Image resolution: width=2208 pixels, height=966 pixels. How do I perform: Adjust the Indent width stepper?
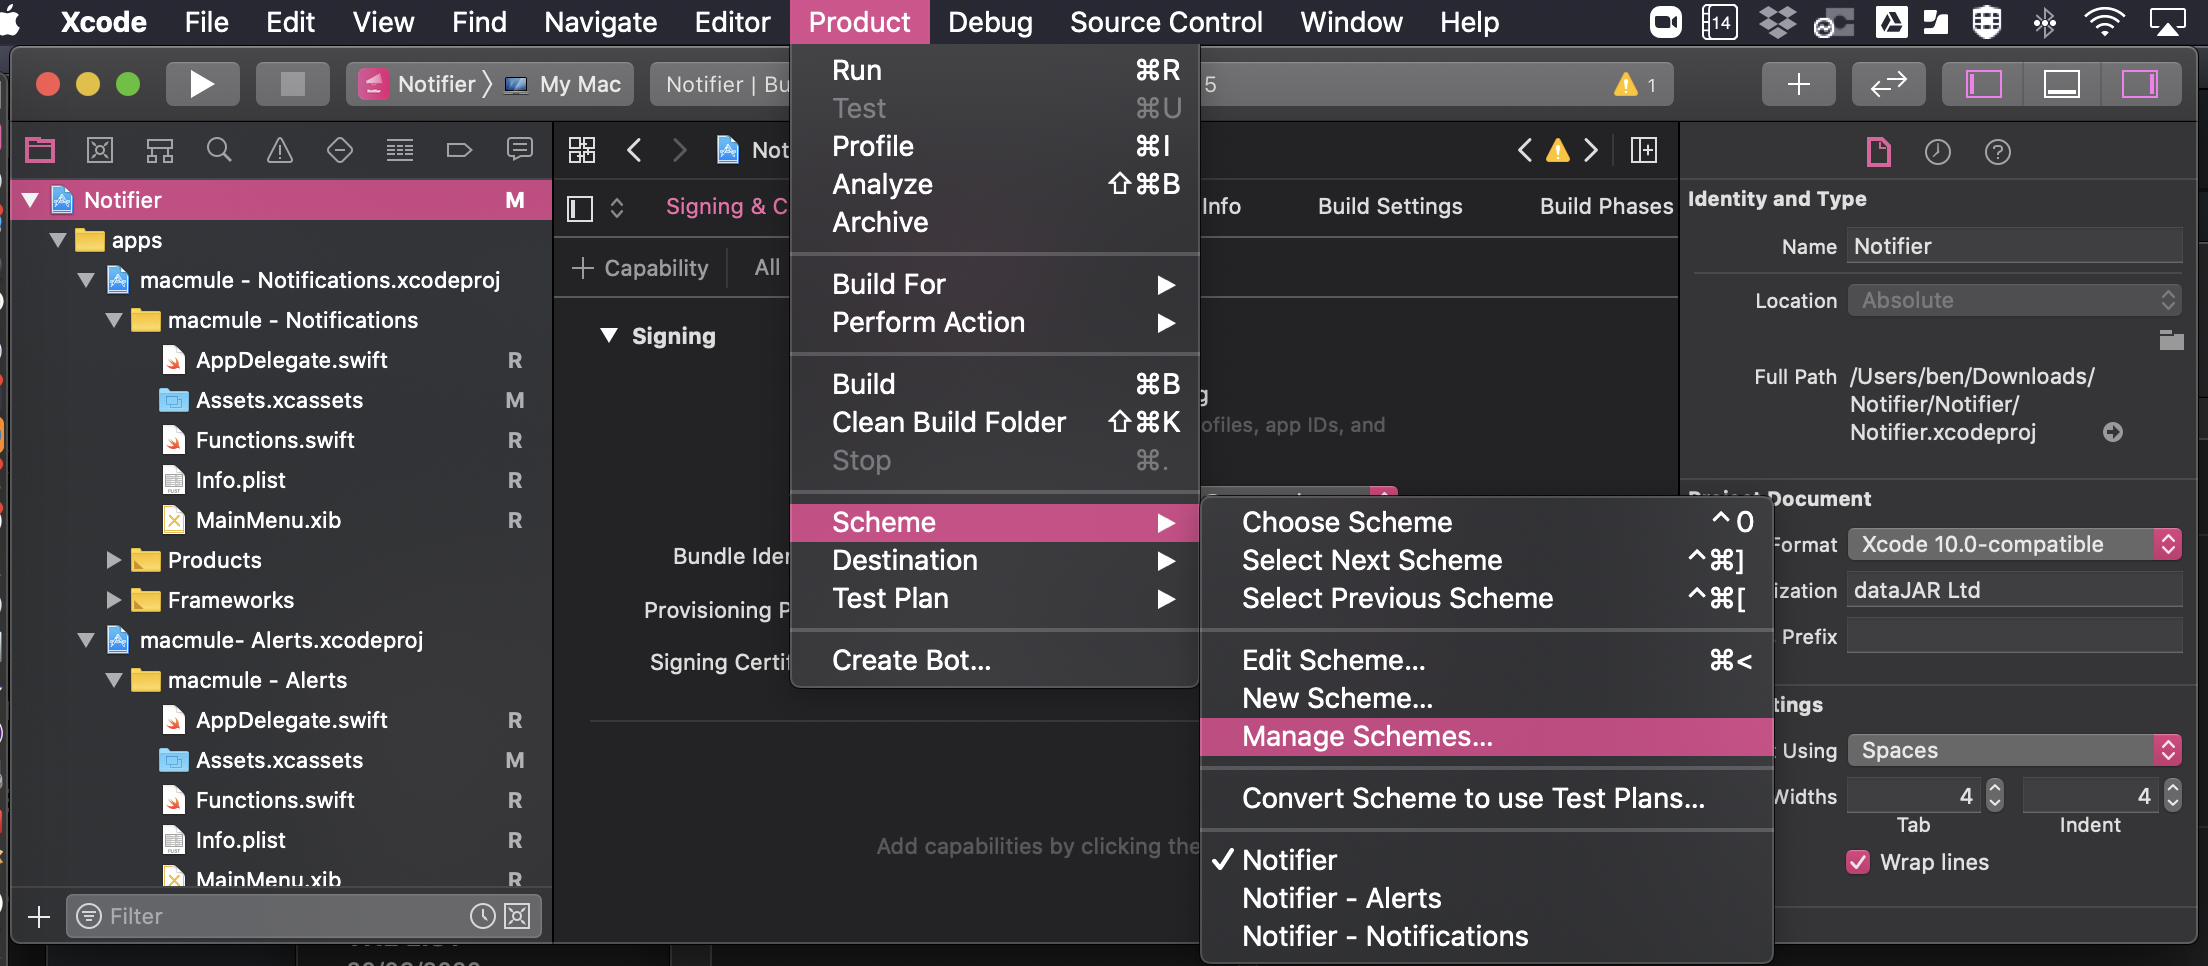tap(2172, 795)
